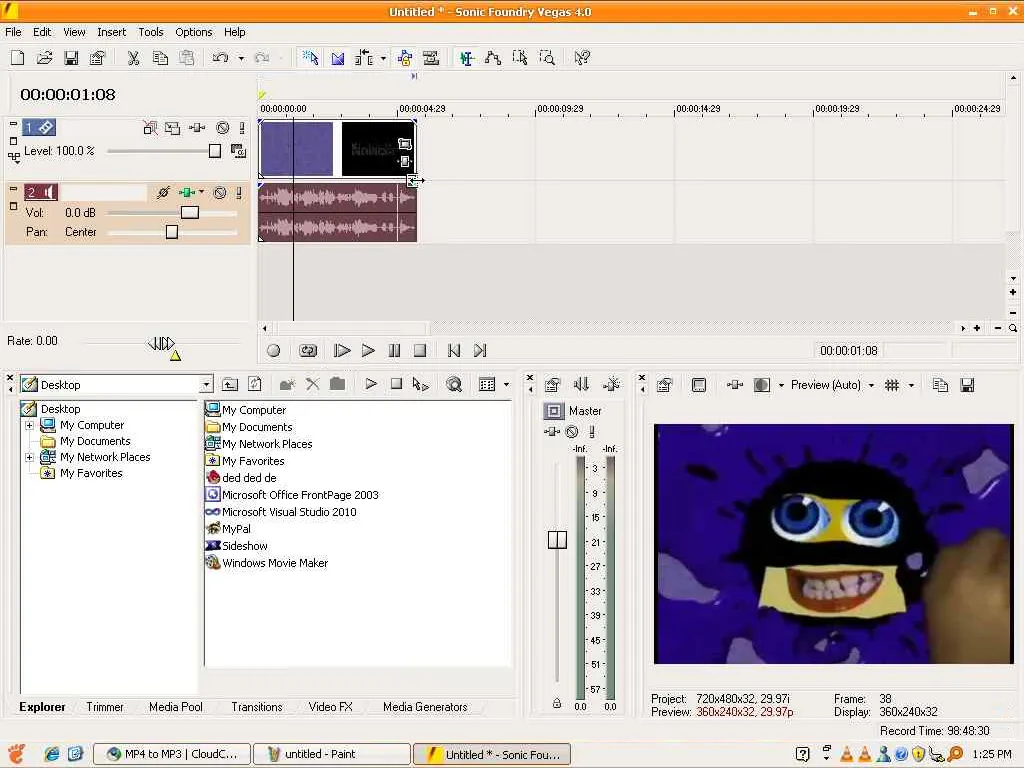This screenshot has height=768, width=1024.
Task: Switch to the Trimmer tab
Action: [104, 707]
